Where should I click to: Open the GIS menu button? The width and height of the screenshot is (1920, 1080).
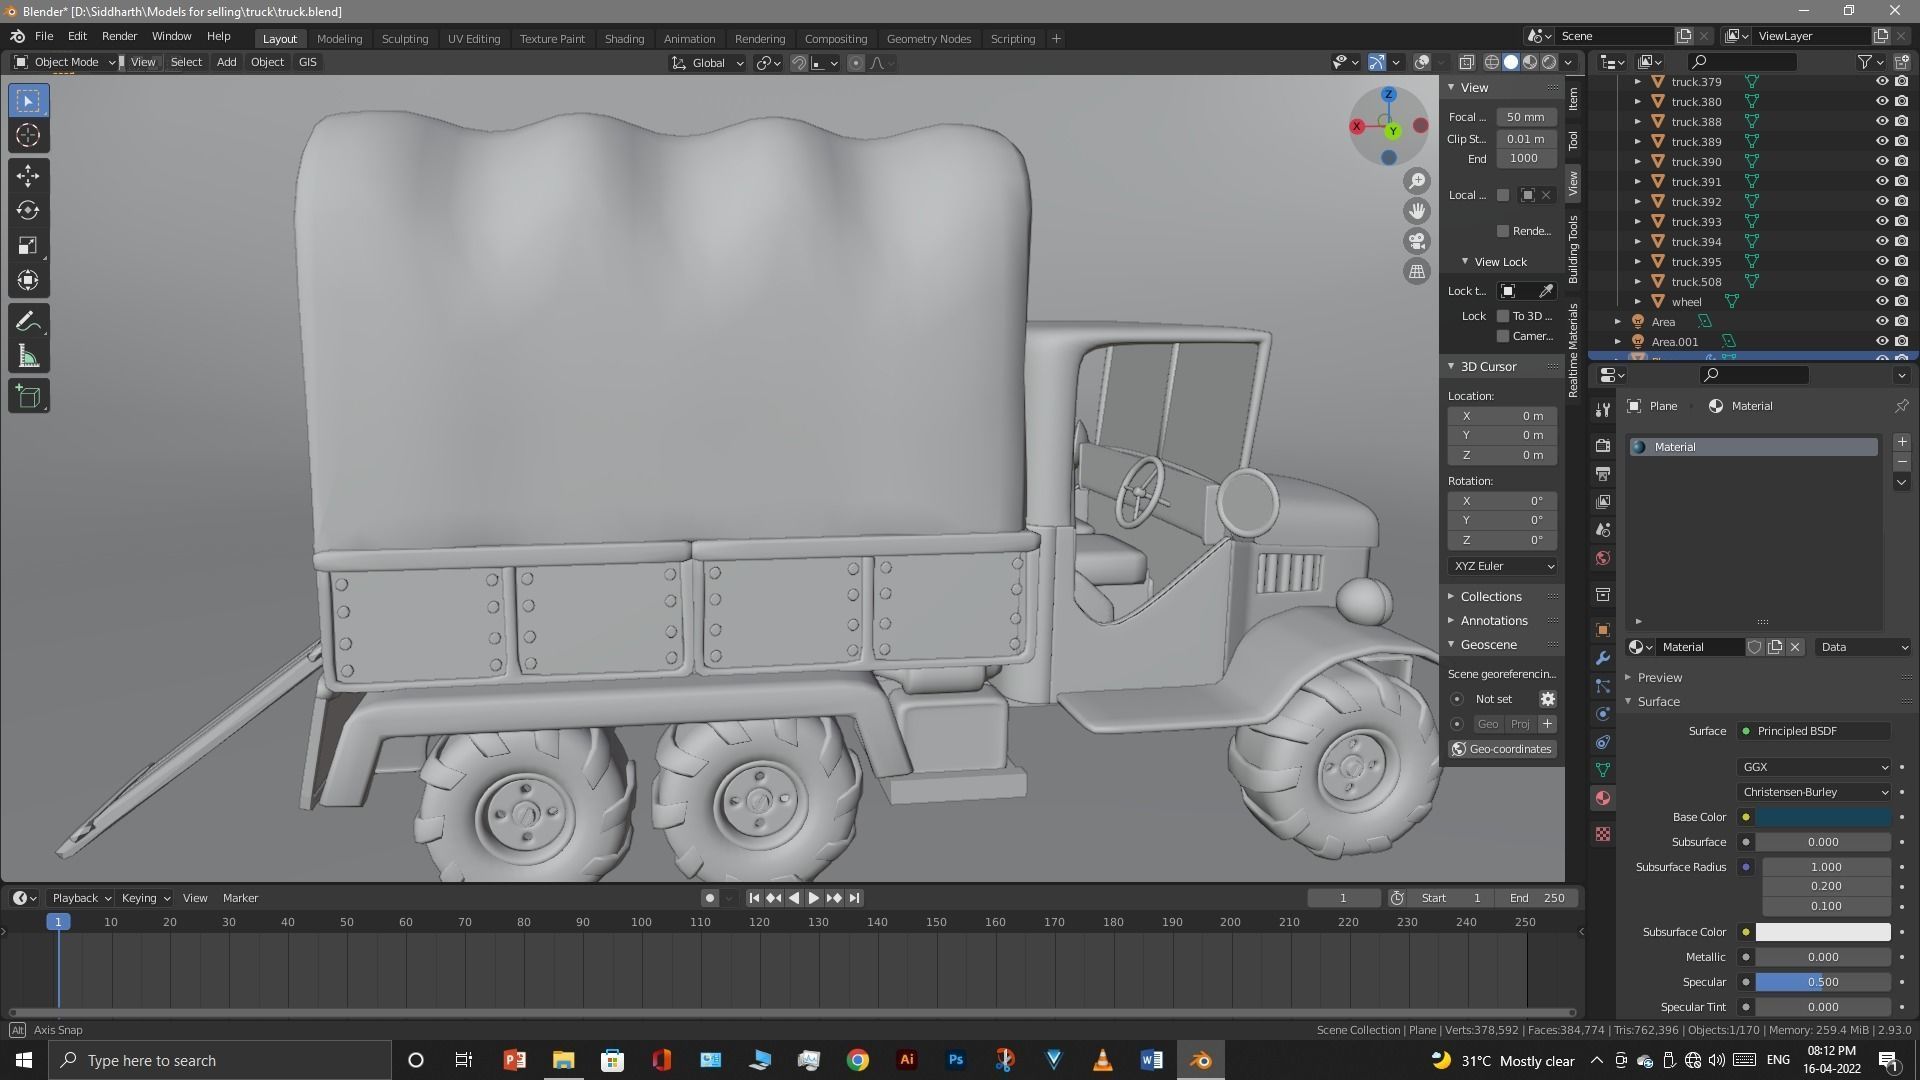[307, 62]
